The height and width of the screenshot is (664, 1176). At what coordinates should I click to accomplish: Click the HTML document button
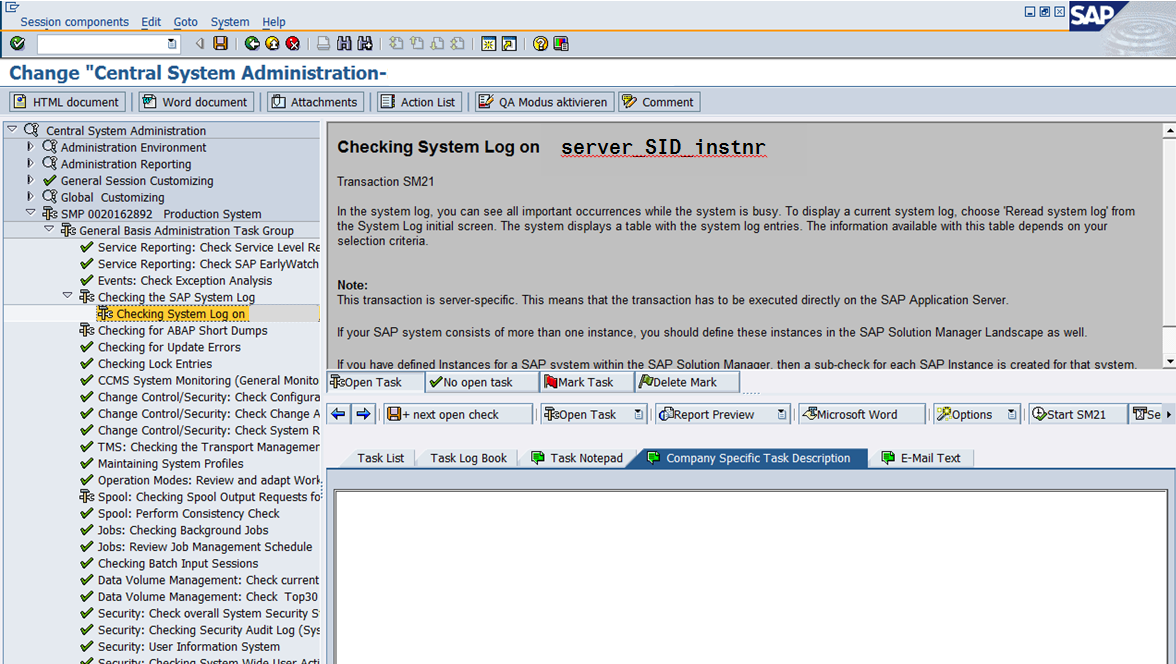[x=67, y=102]
